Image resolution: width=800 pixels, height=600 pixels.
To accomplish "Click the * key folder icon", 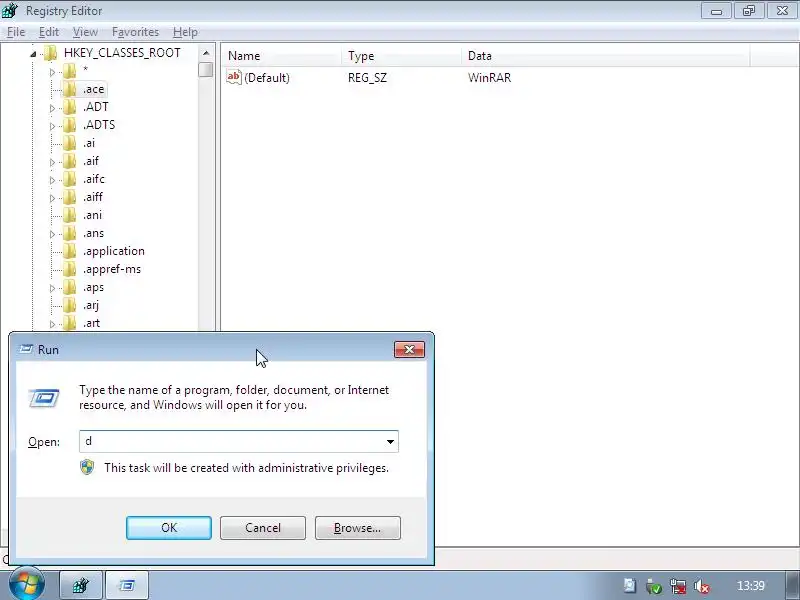I will point(69,71).
